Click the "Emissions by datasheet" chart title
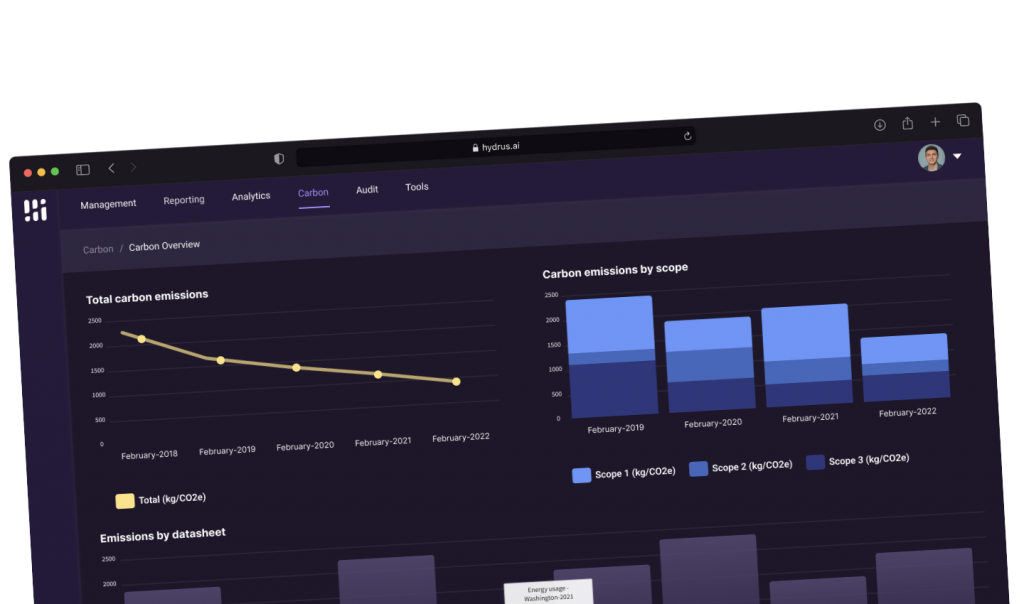 pos(163,535)
